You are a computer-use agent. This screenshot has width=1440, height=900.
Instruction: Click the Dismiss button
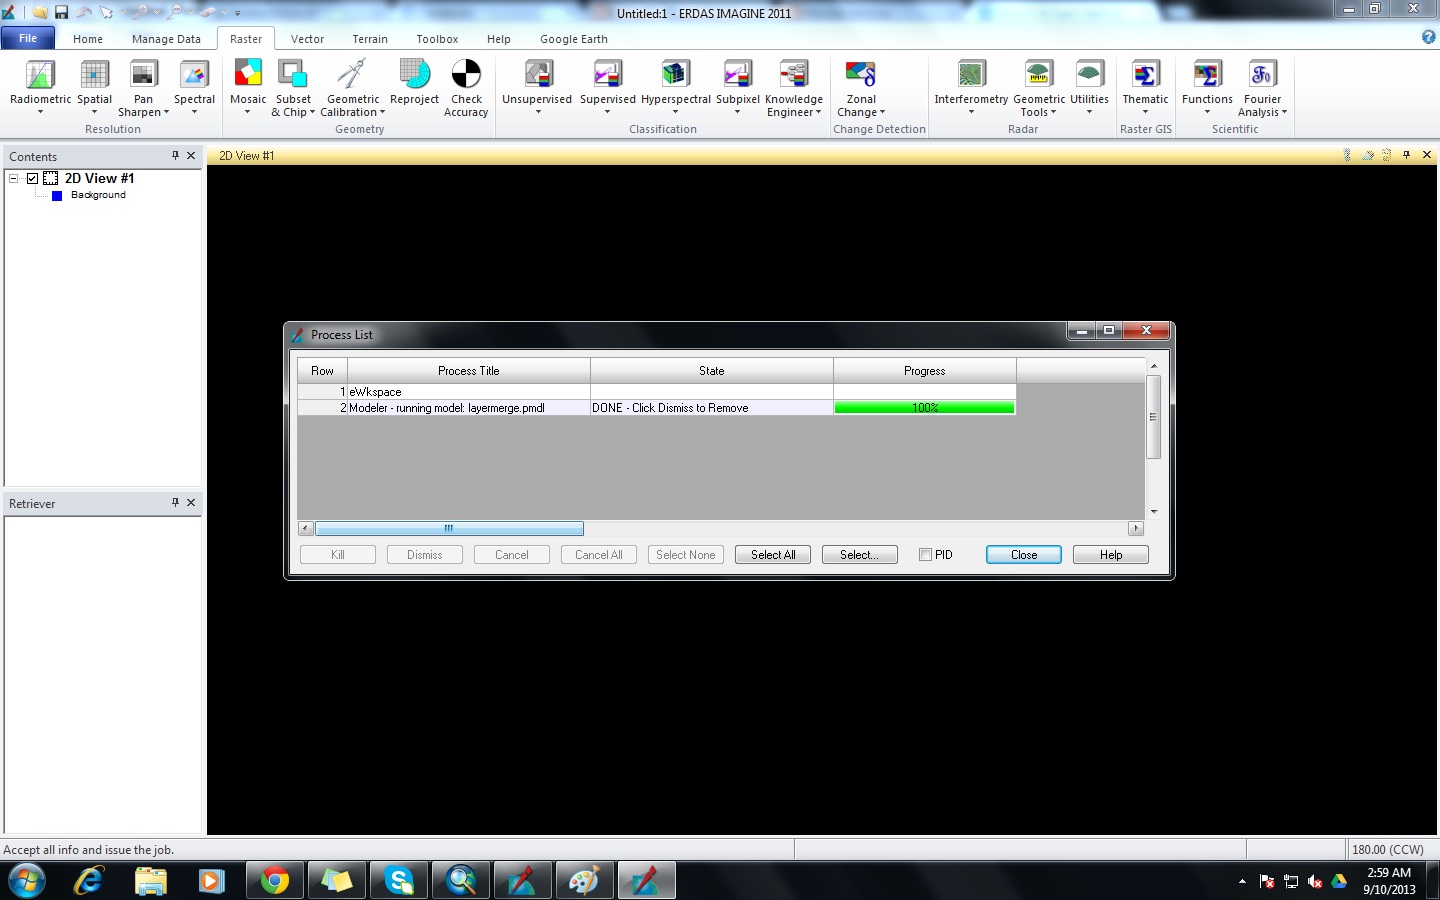(425, 555)
